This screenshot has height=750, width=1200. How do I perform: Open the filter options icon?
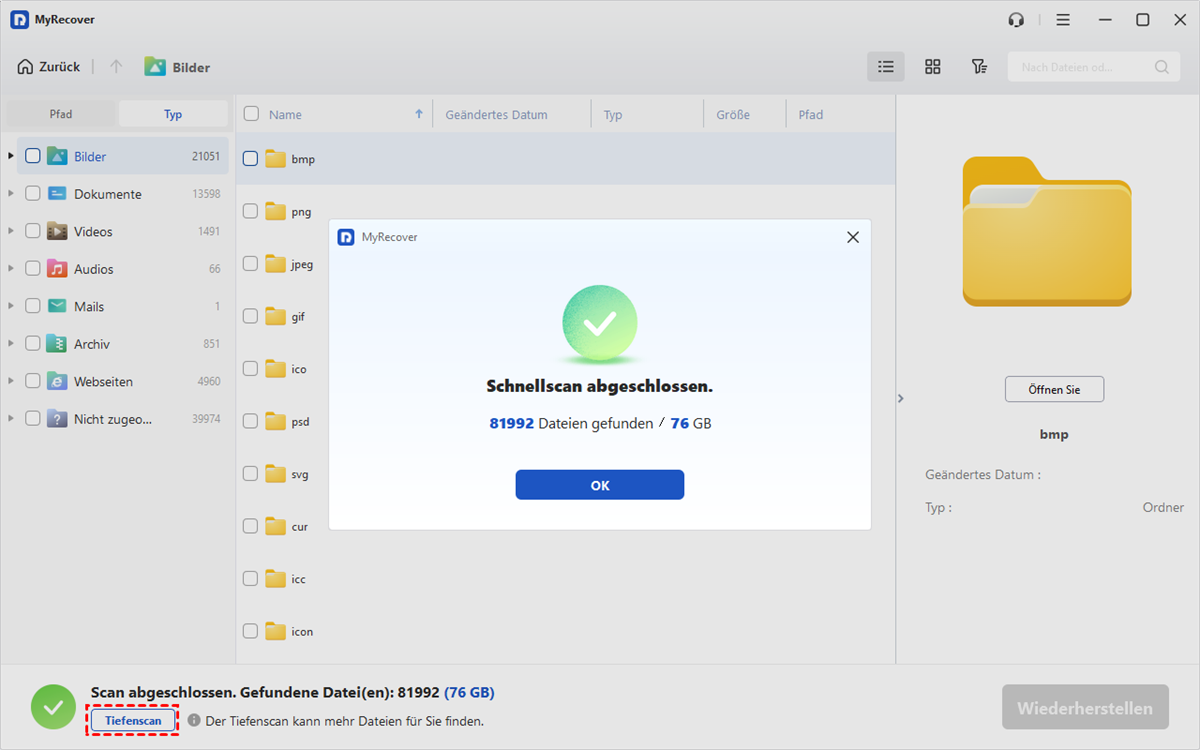pyautogui.click(x=979, y=67)
